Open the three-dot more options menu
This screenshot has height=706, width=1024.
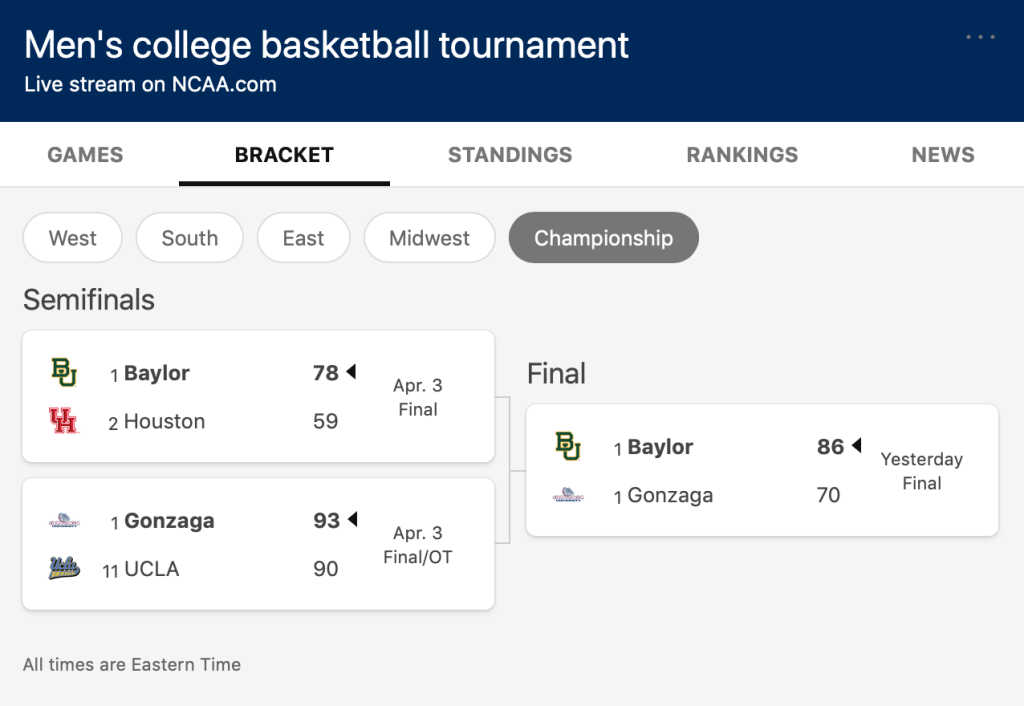click(980, 38)
